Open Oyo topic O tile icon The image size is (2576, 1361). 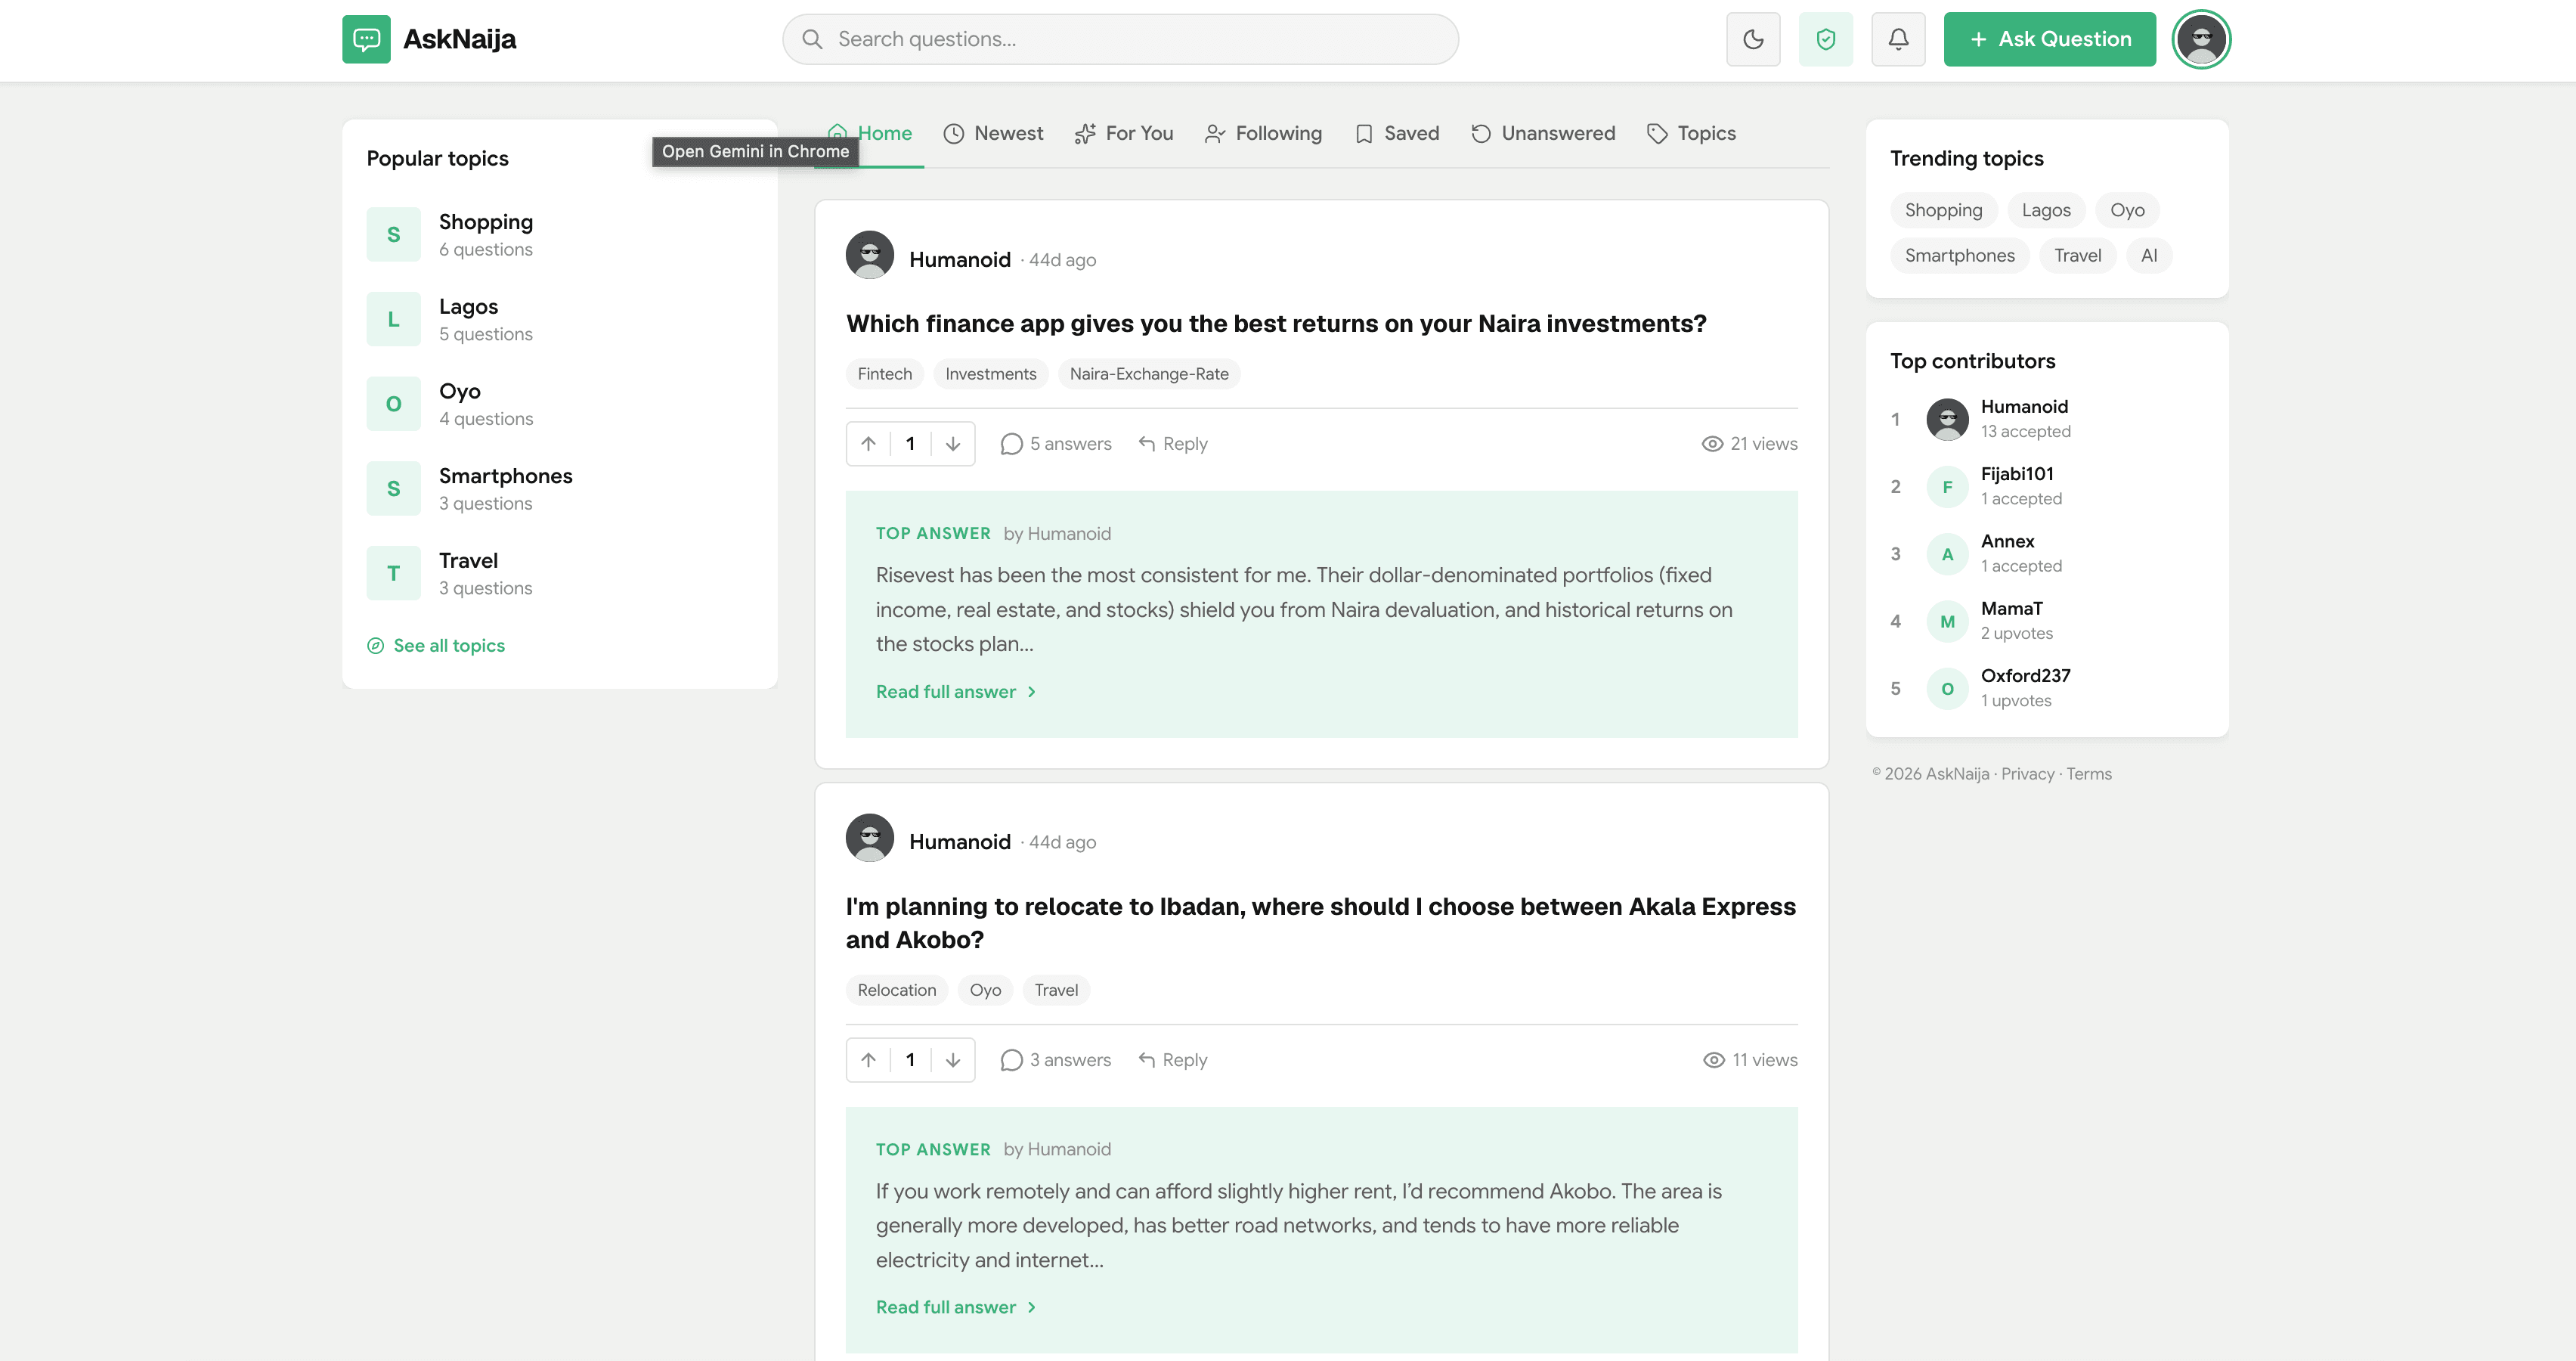[x=393, y=404]
